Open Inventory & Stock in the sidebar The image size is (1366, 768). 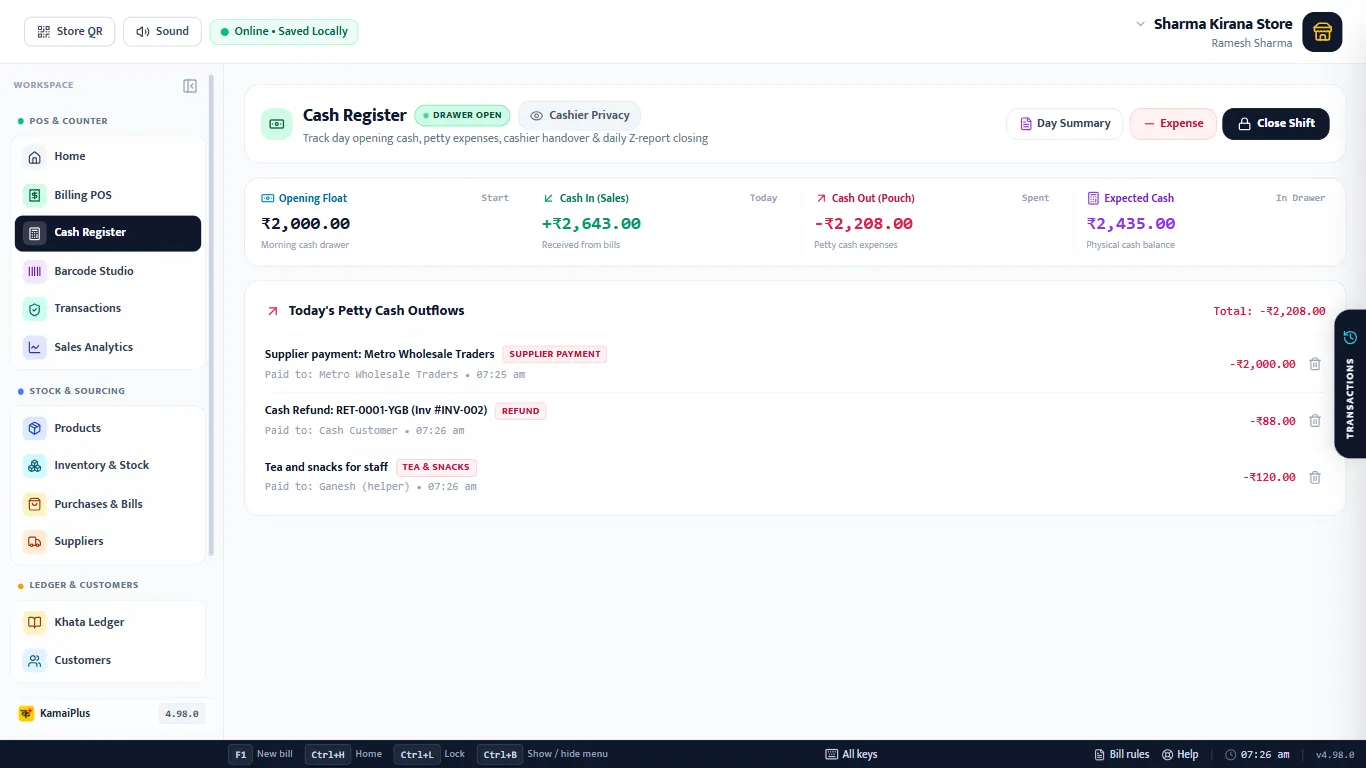click(108, 466)
